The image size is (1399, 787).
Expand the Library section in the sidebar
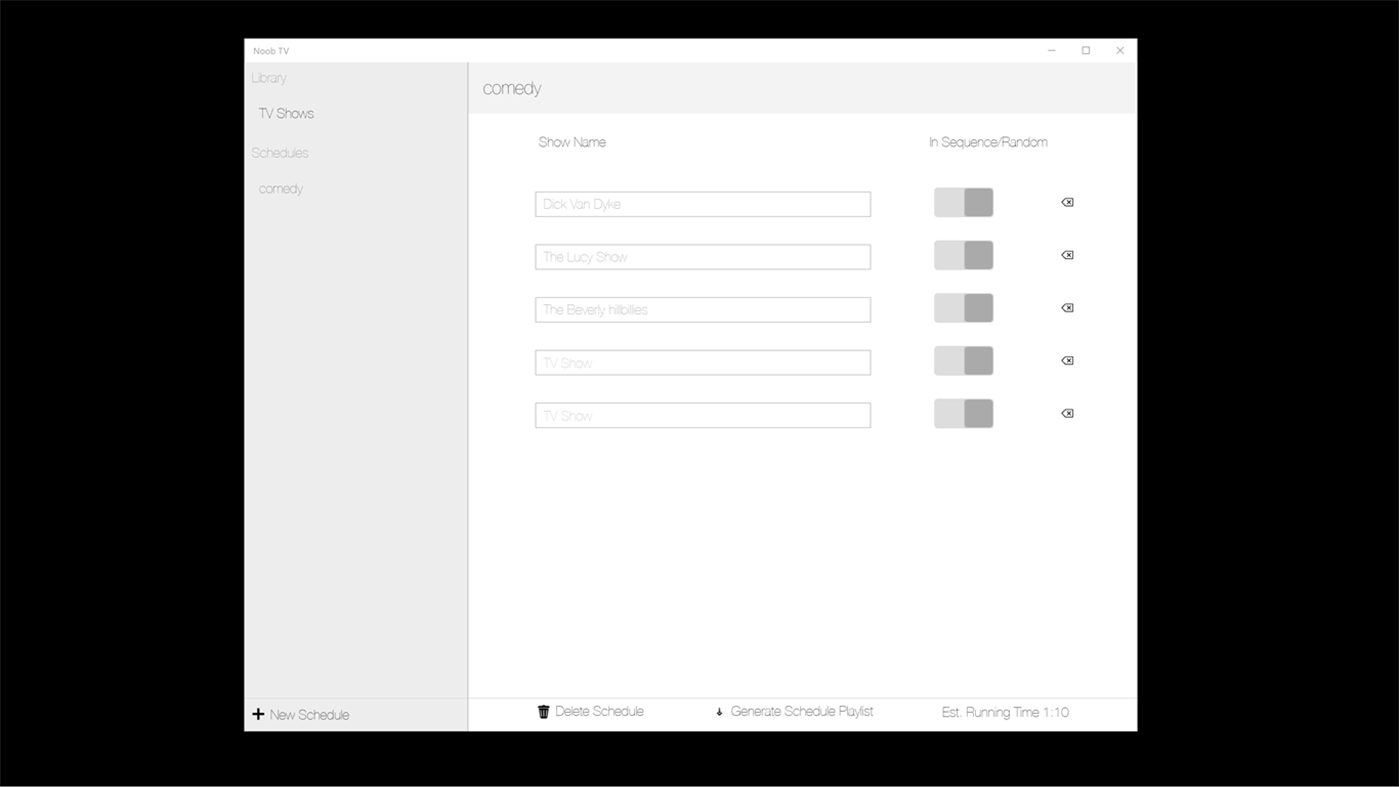click(x=268, y=78)
